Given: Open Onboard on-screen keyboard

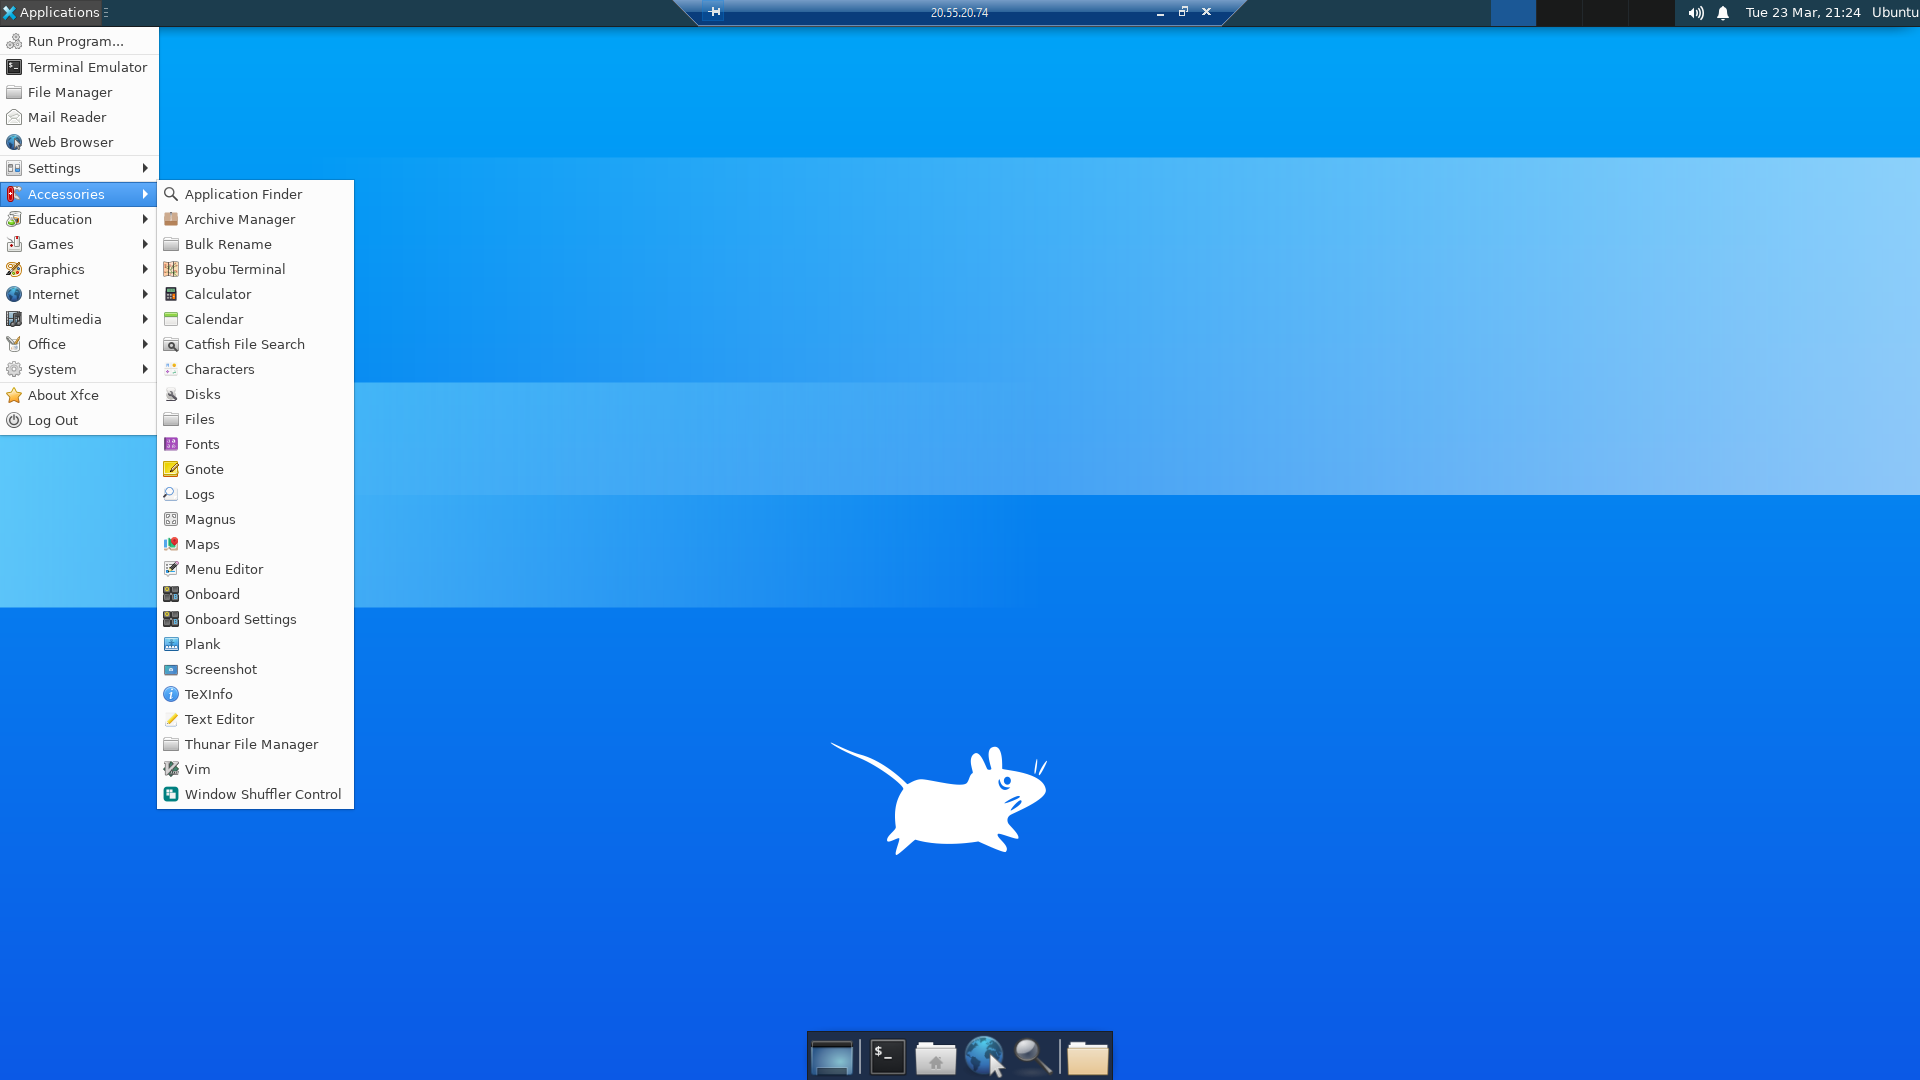Looking at the screenshot, I should pyautogui.click(x=211, y=593).
